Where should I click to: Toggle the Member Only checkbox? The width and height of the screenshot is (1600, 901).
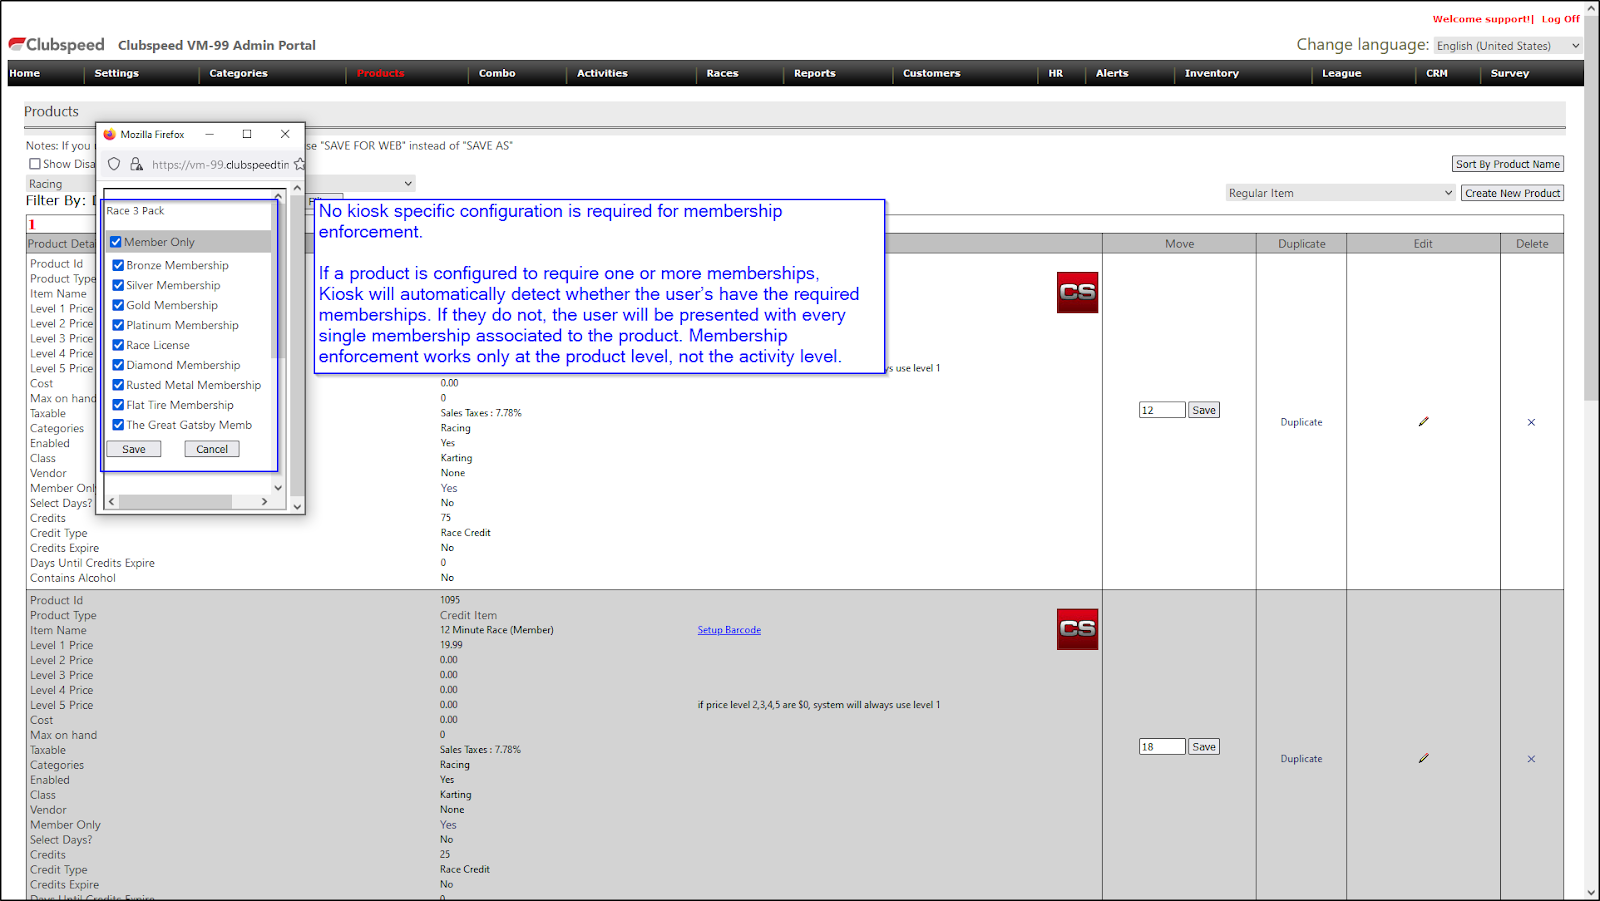116,242
